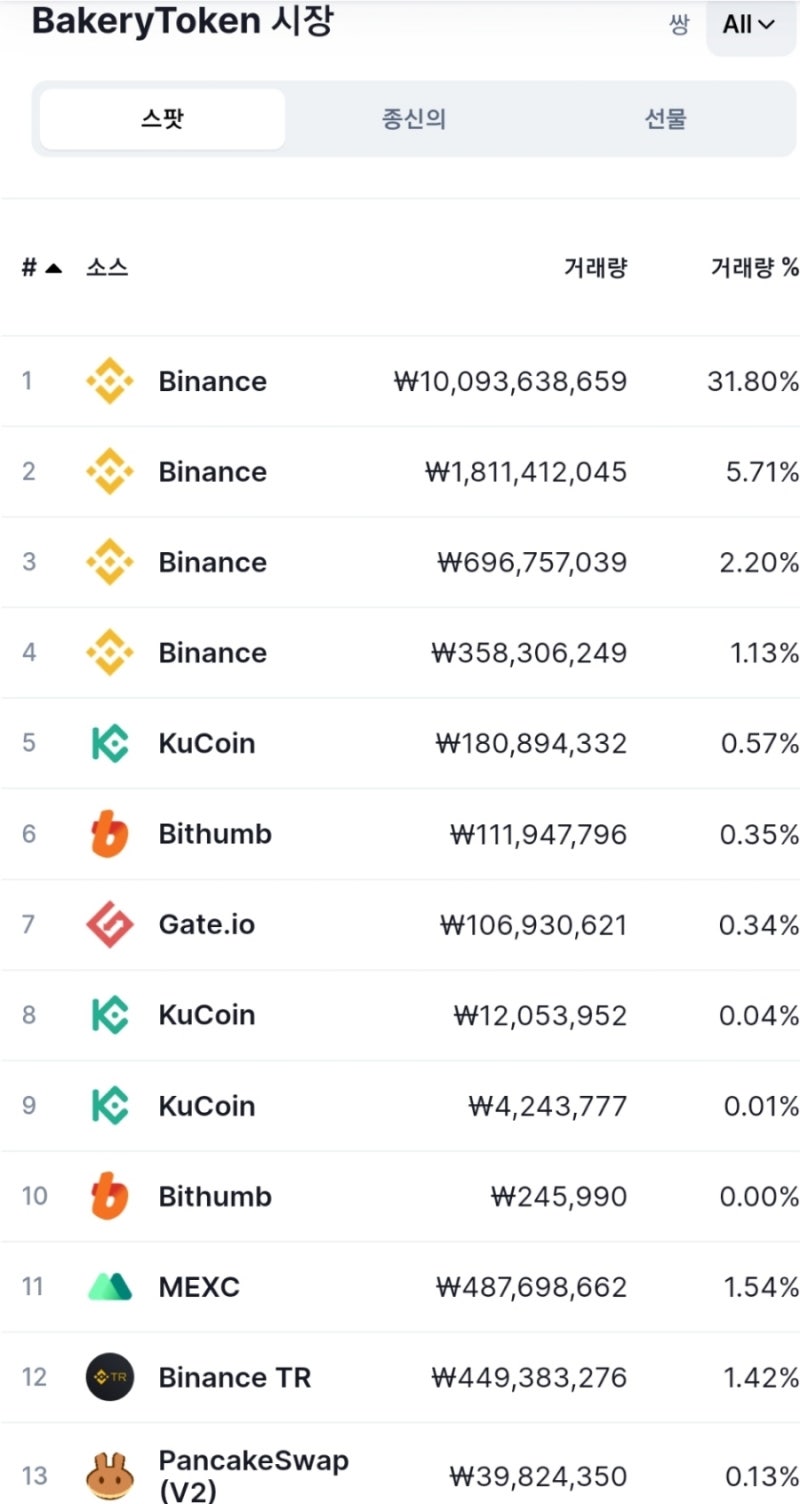Screen dimensions: 800x1504
Task: Click the Bithumb logo in row 10
Action: 109,1196
